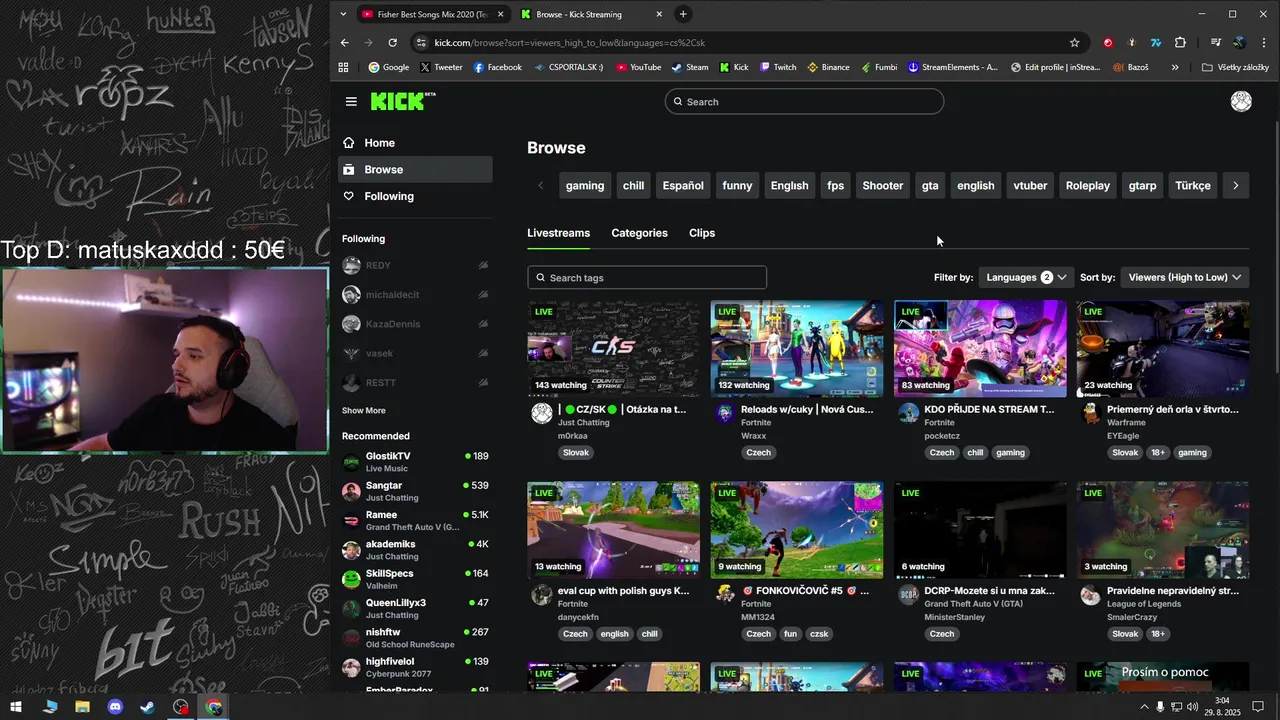Open Ramee recommended channel

coord(415,520)
